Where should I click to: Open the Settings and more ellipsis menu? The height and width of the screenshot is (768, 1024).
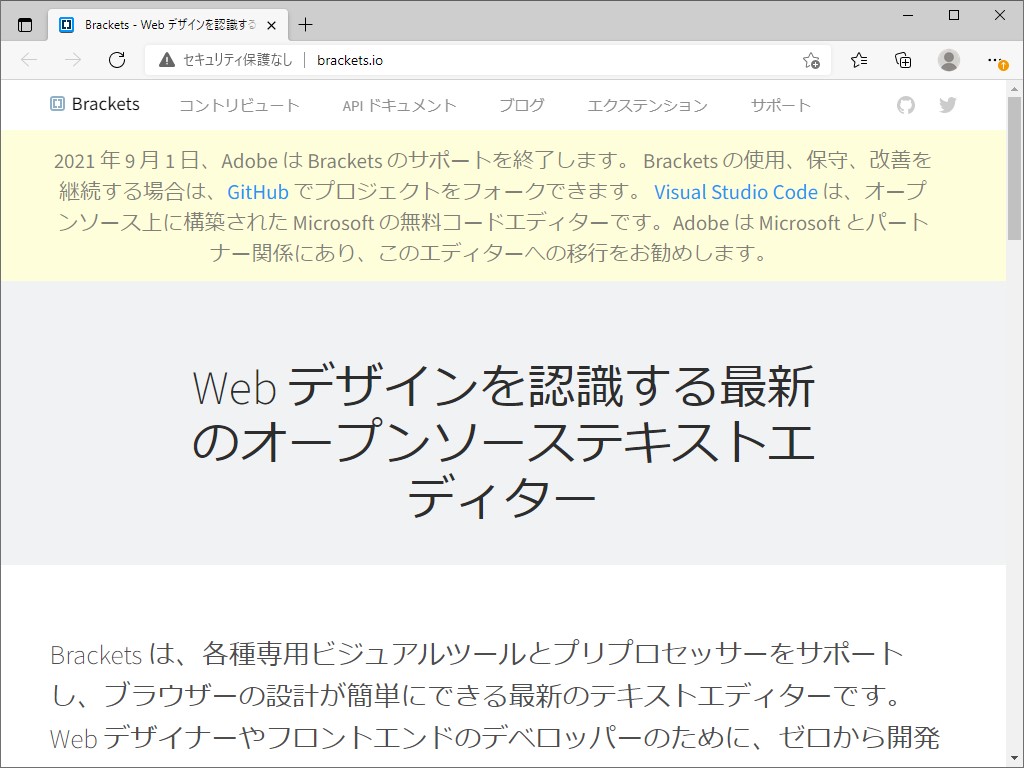(995, 60)
